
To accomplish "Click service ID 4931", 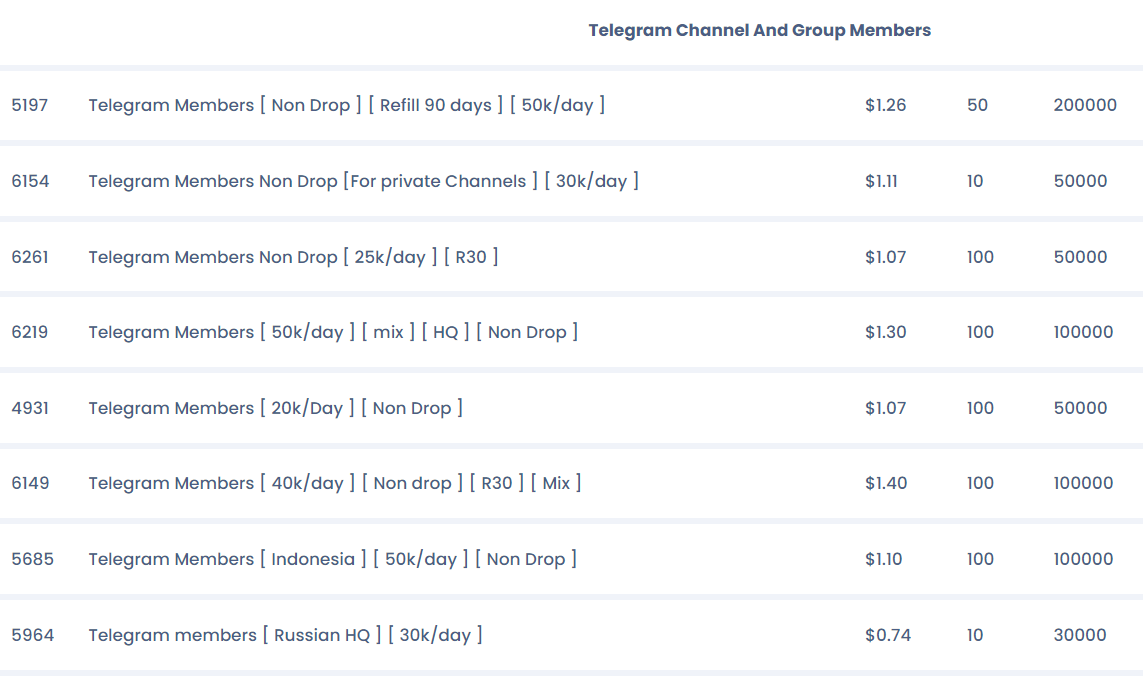I will pos(30,408).
